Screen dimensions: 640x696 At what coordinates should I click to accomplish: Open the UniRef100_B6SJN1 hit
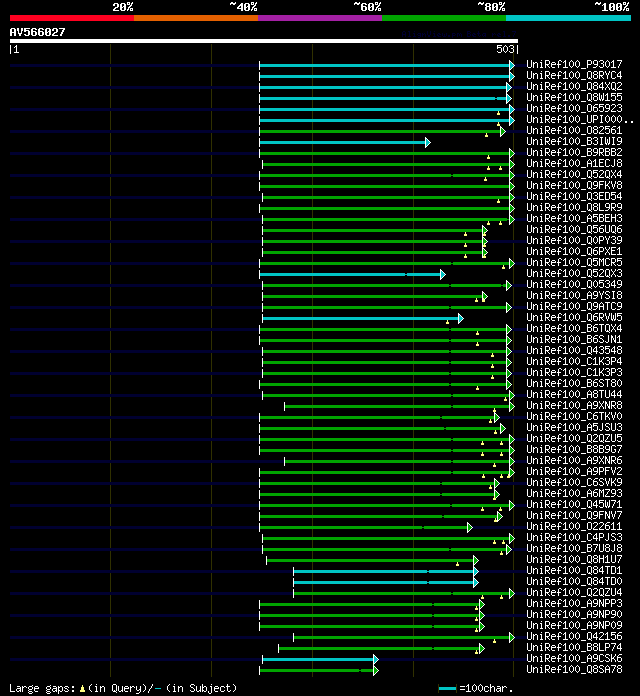pyautogui.click(x=574, y=340)
